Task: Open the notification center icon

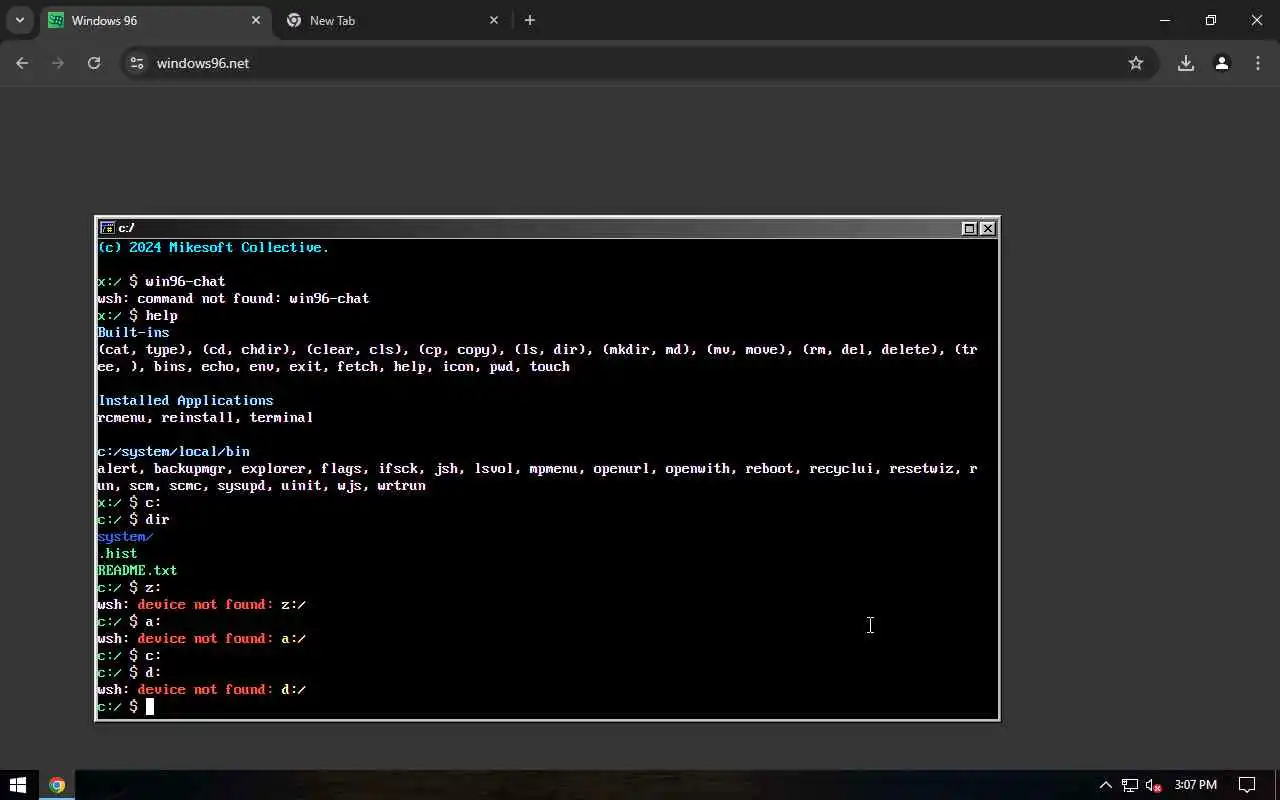Action: pyautogui.click(x=1247, y=785)
